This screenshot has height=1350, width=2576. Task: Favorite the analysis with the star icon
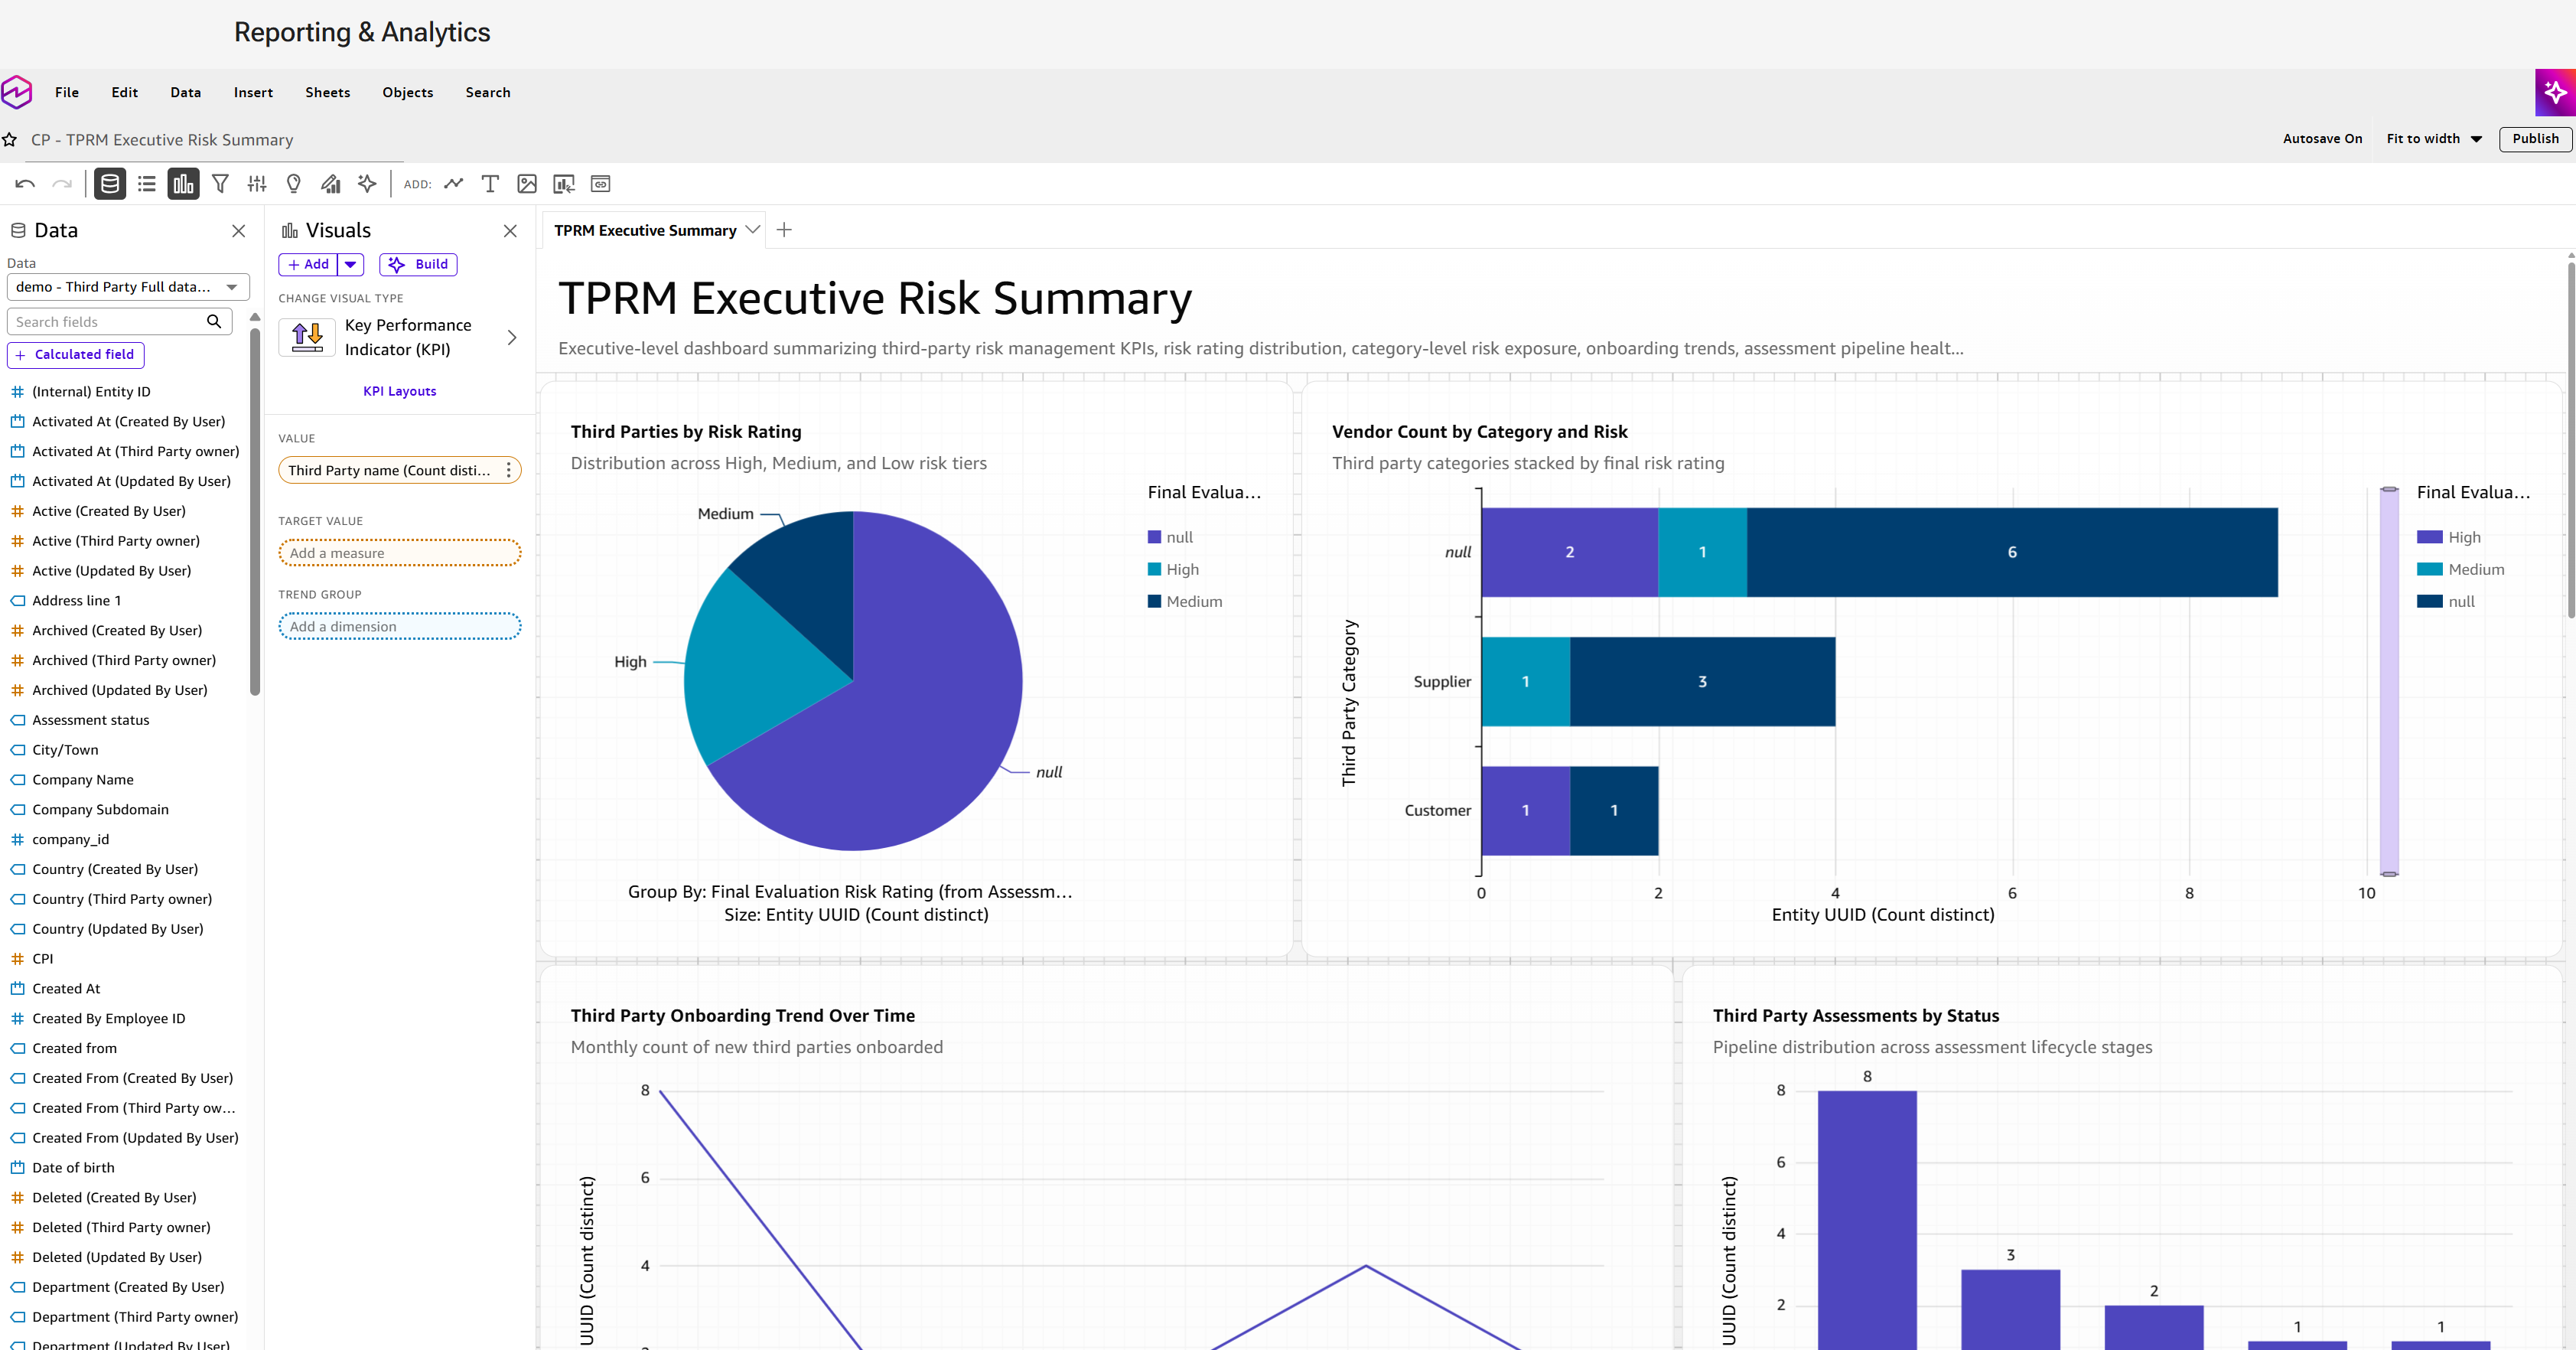tap(10, 140)
